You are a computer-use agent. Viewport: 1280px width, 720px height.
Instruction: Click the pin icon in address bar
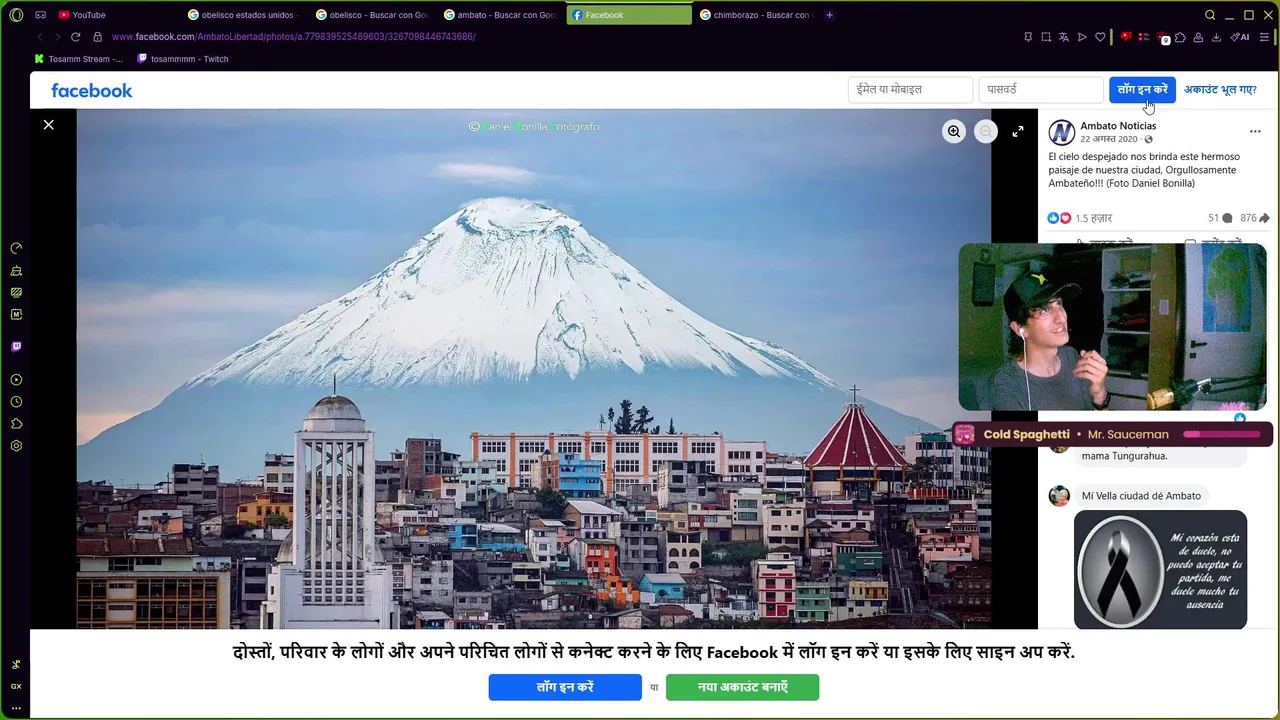1028,37
